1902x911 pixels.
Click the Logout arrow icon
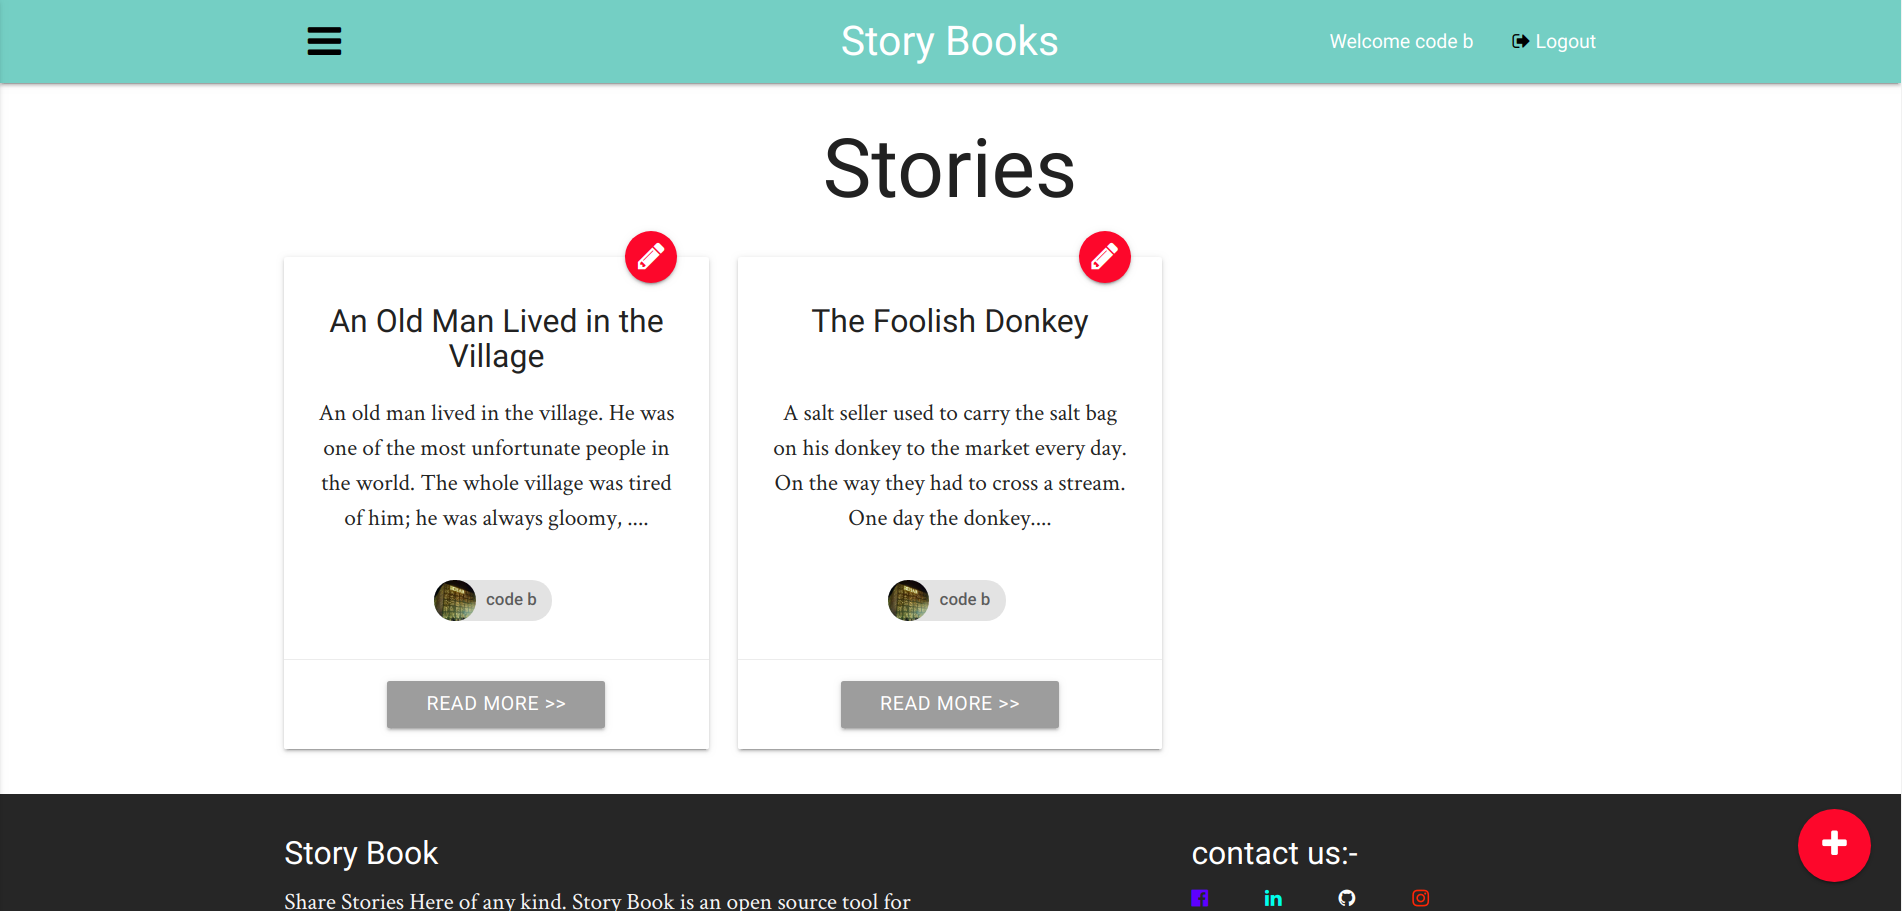(x=1519, y=41)
